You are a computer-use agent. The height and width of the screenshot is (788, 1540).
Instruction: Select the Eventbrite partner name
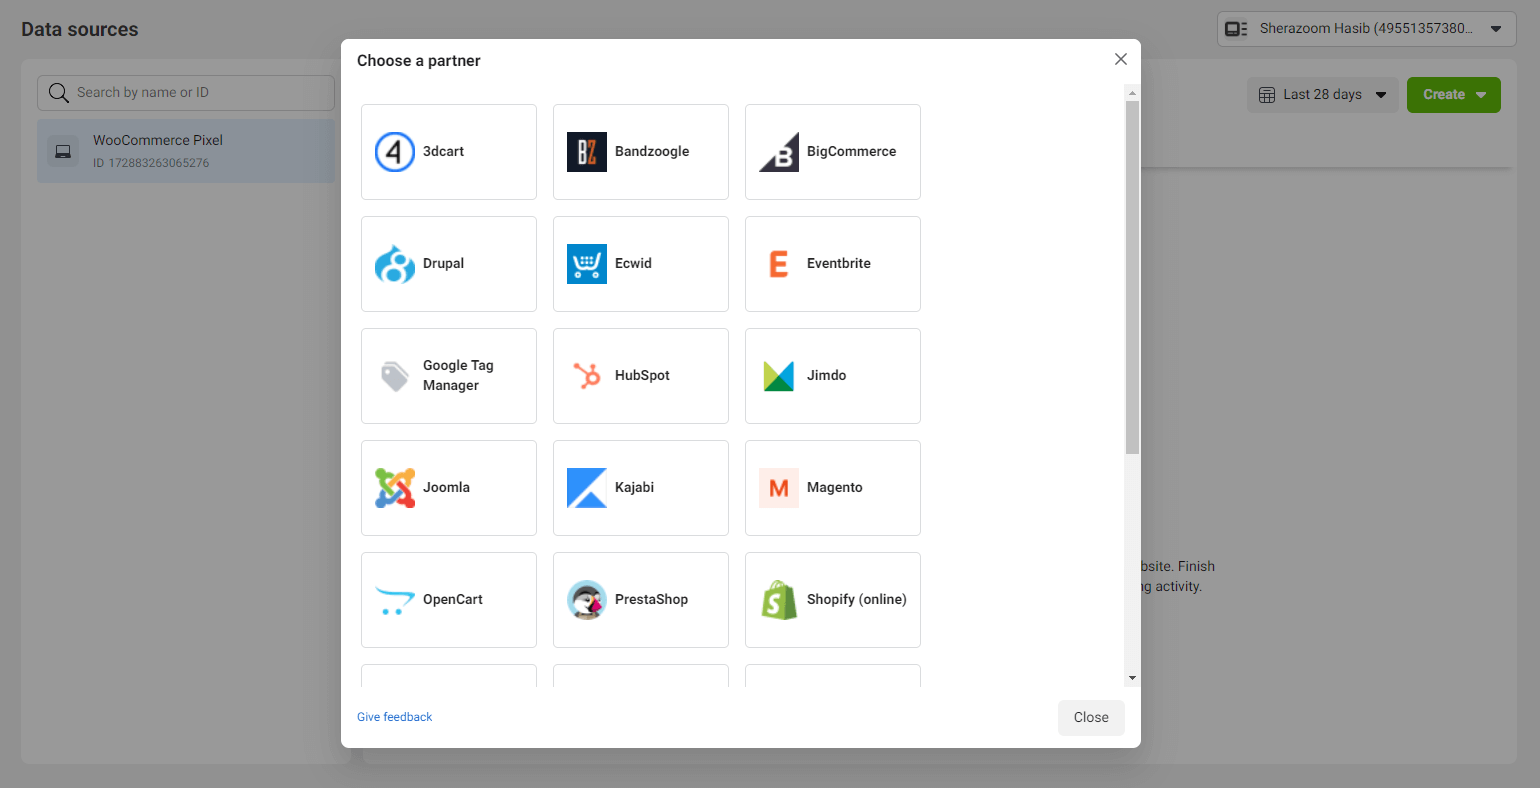[x=839, y=264]
